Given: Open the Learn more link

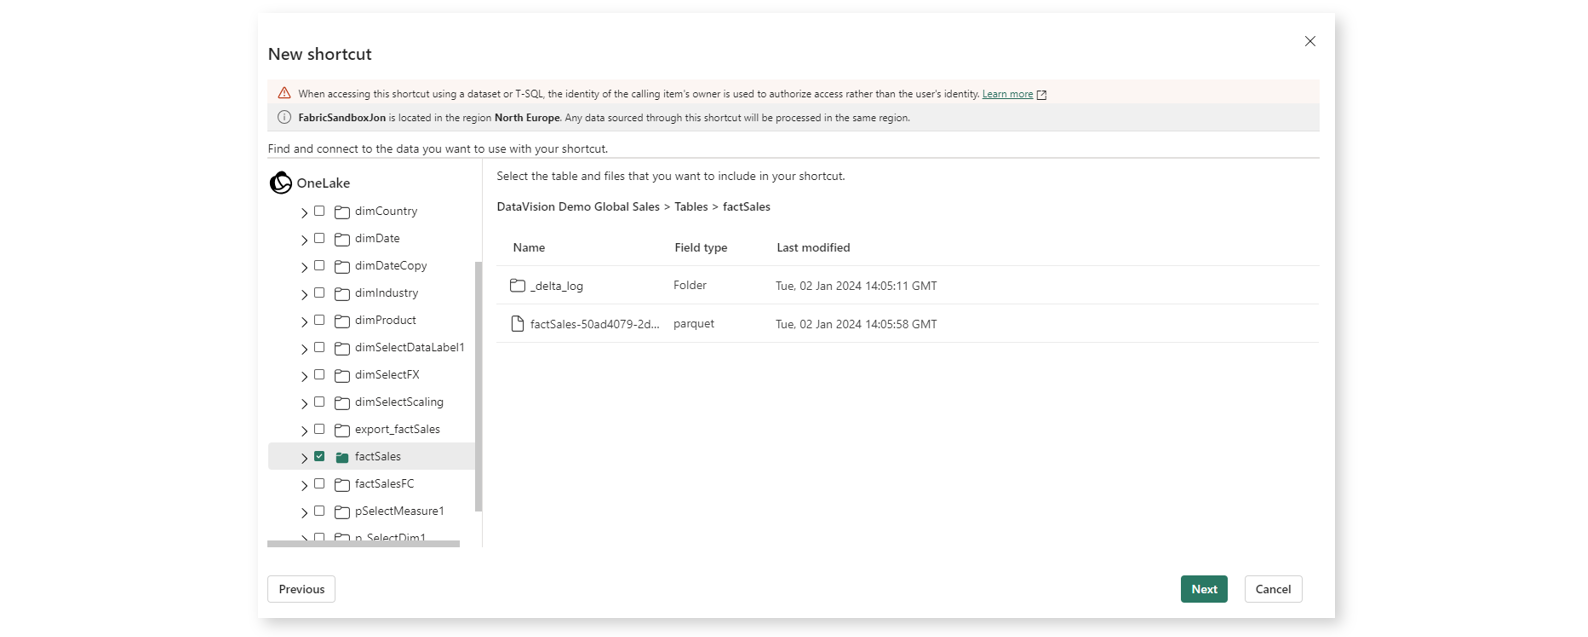Looking at the screenshot, I should [x=1007, y=94].
